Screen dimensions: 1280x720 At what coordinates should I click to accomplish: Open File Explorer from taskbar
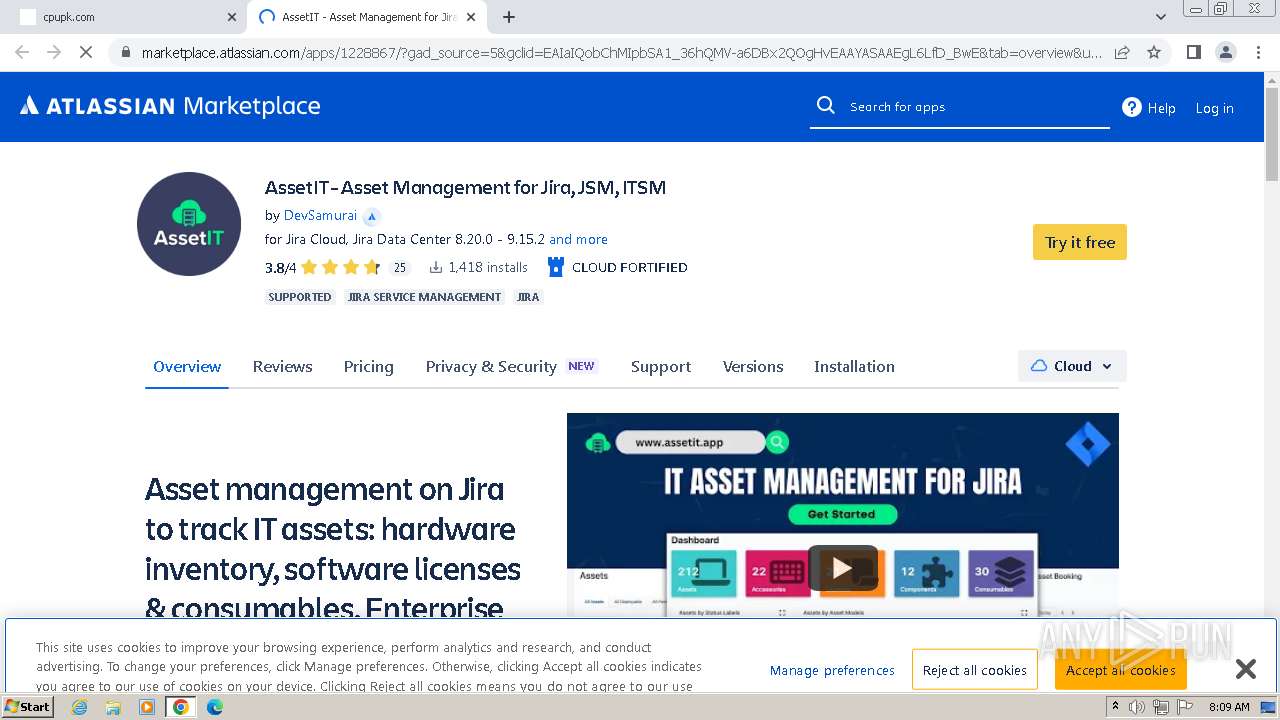[x=113, y=707]
